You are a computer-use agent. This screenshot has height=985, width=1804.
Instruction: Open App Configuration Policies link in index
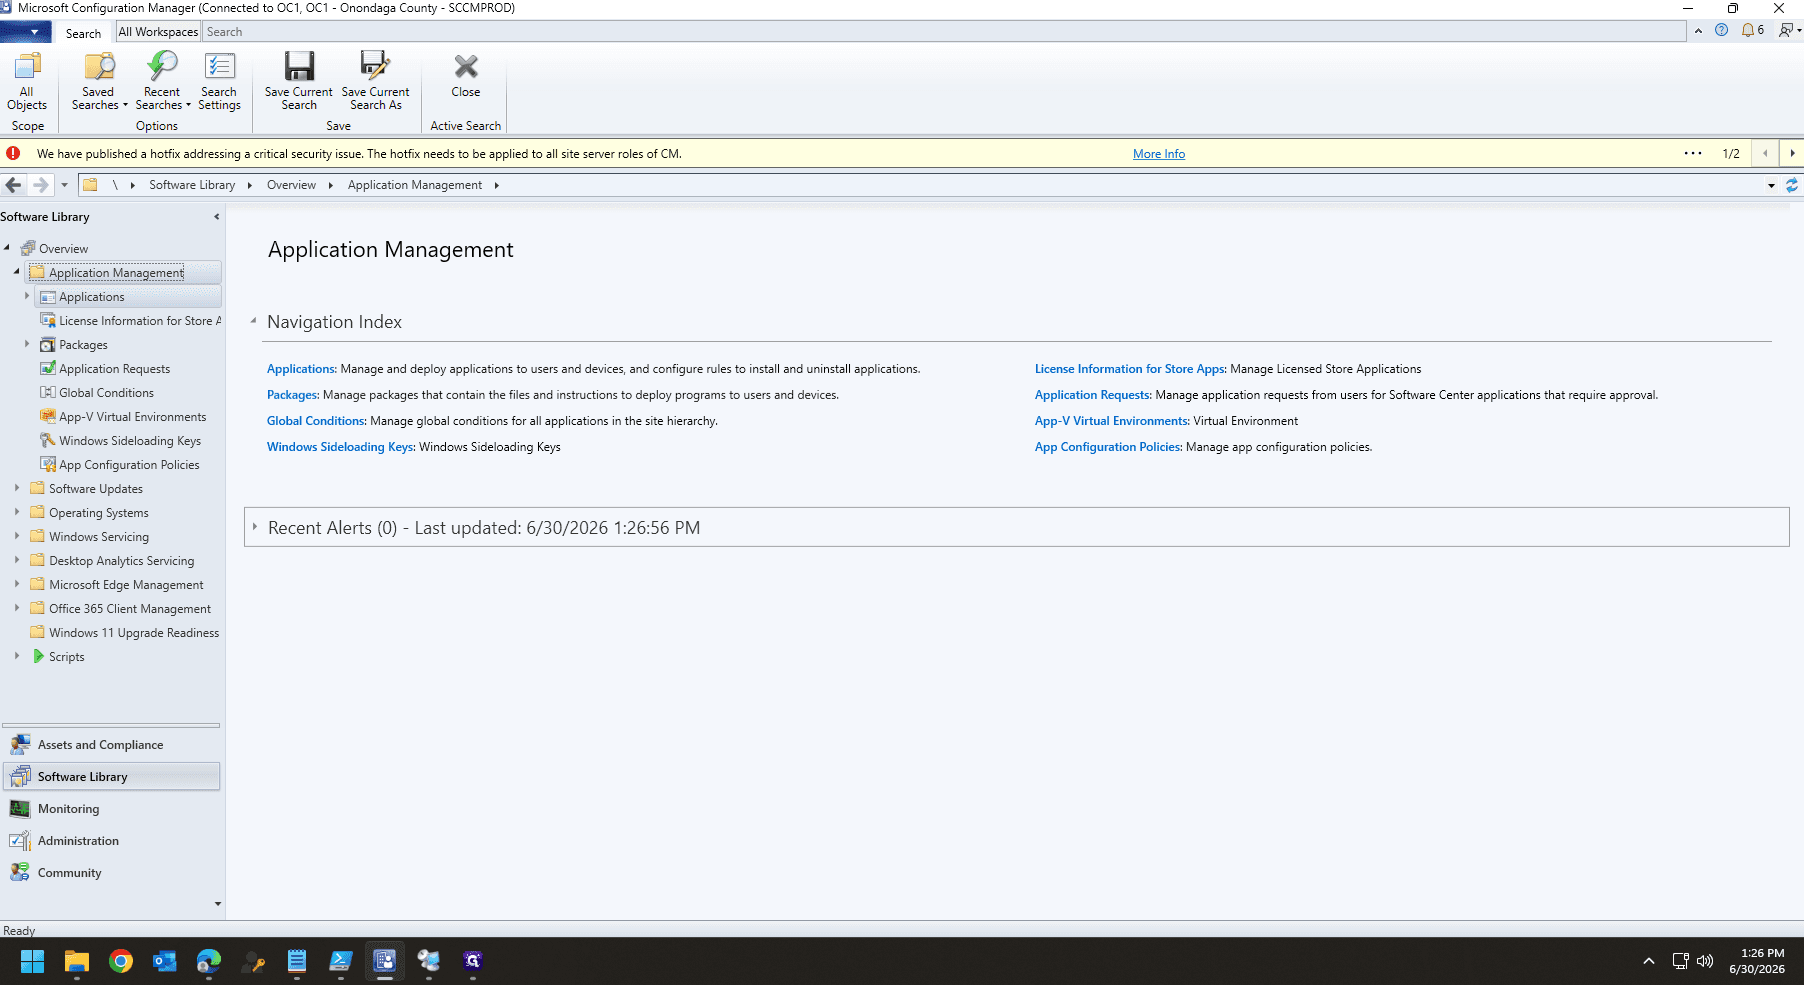(1108, 447)
